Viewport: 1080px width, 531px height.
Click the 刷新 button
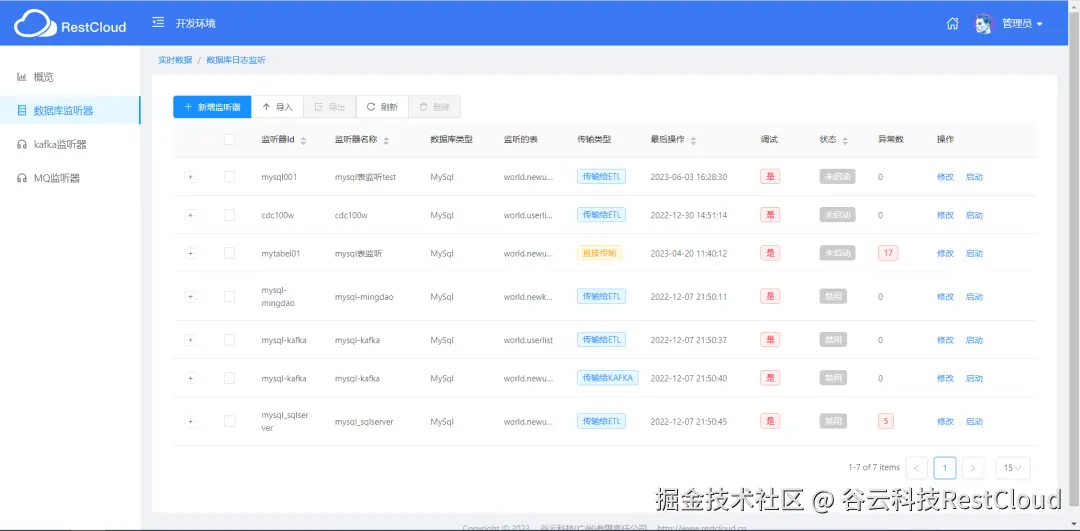(382, 107)
